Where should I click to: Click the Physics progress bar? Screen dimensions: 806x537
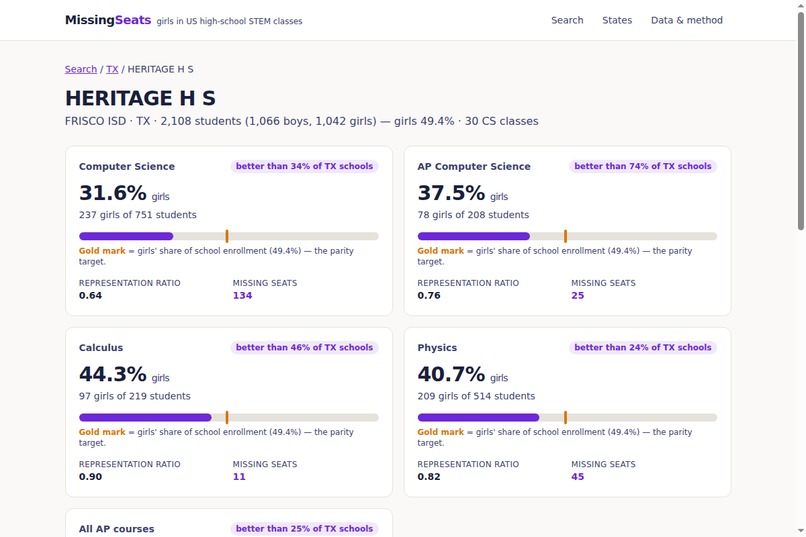567,418
